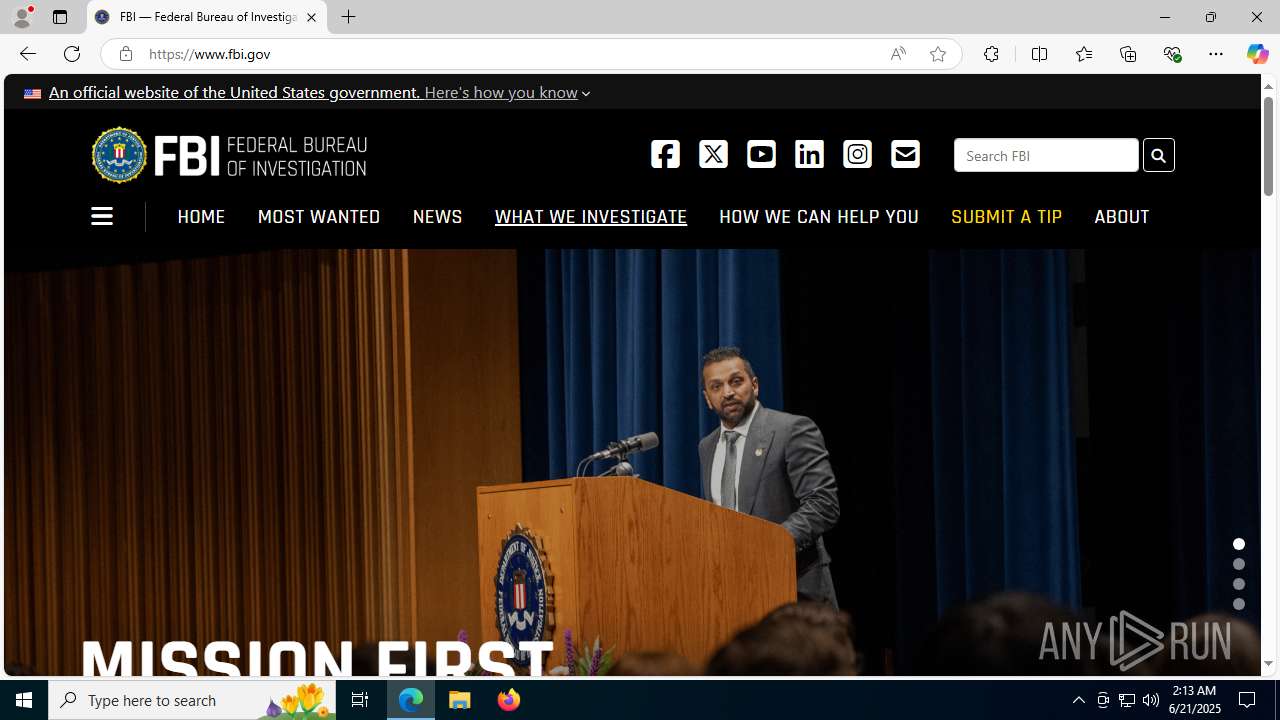Viewport: 1280px width, 720px height.
Task: Open HOW WE CAN HELP YOU
Action: 819,217
